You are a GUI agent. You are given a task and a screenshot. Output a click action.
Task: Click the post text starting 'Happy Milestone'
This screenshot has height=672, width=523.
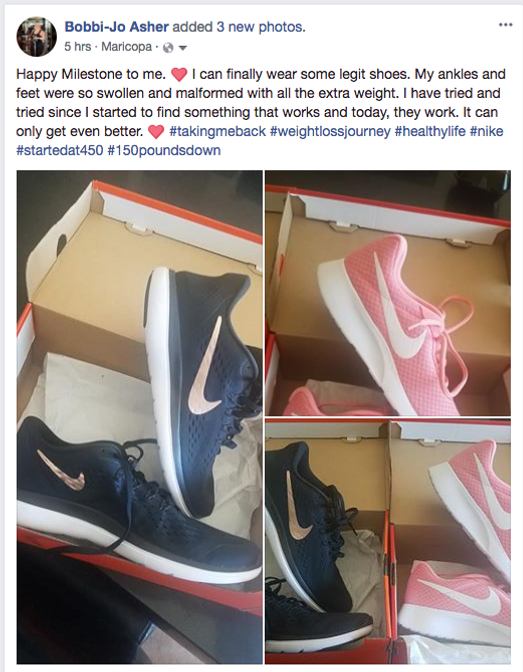(261, 112)
